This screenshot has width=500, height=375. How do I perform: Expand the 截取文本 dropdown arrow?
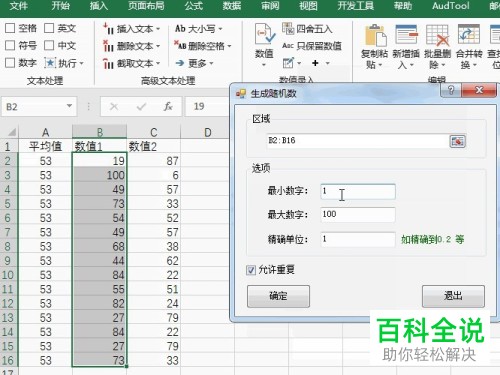(158, 63)
